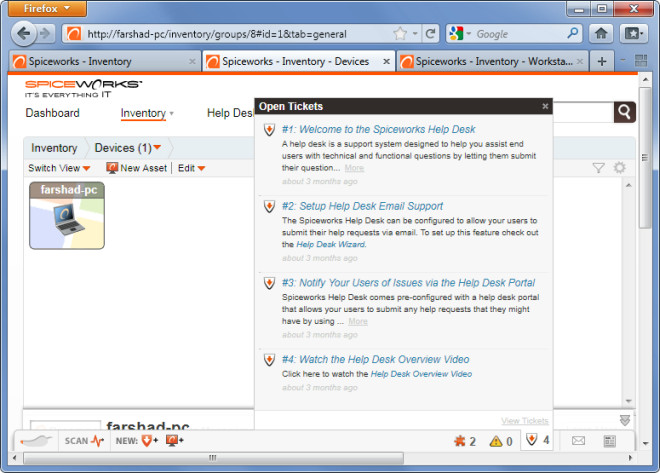The image size is (660, 473).
Task: Toggle the open tickets counter showing 4
Action: pyautogui.click(x=537, y=440)
